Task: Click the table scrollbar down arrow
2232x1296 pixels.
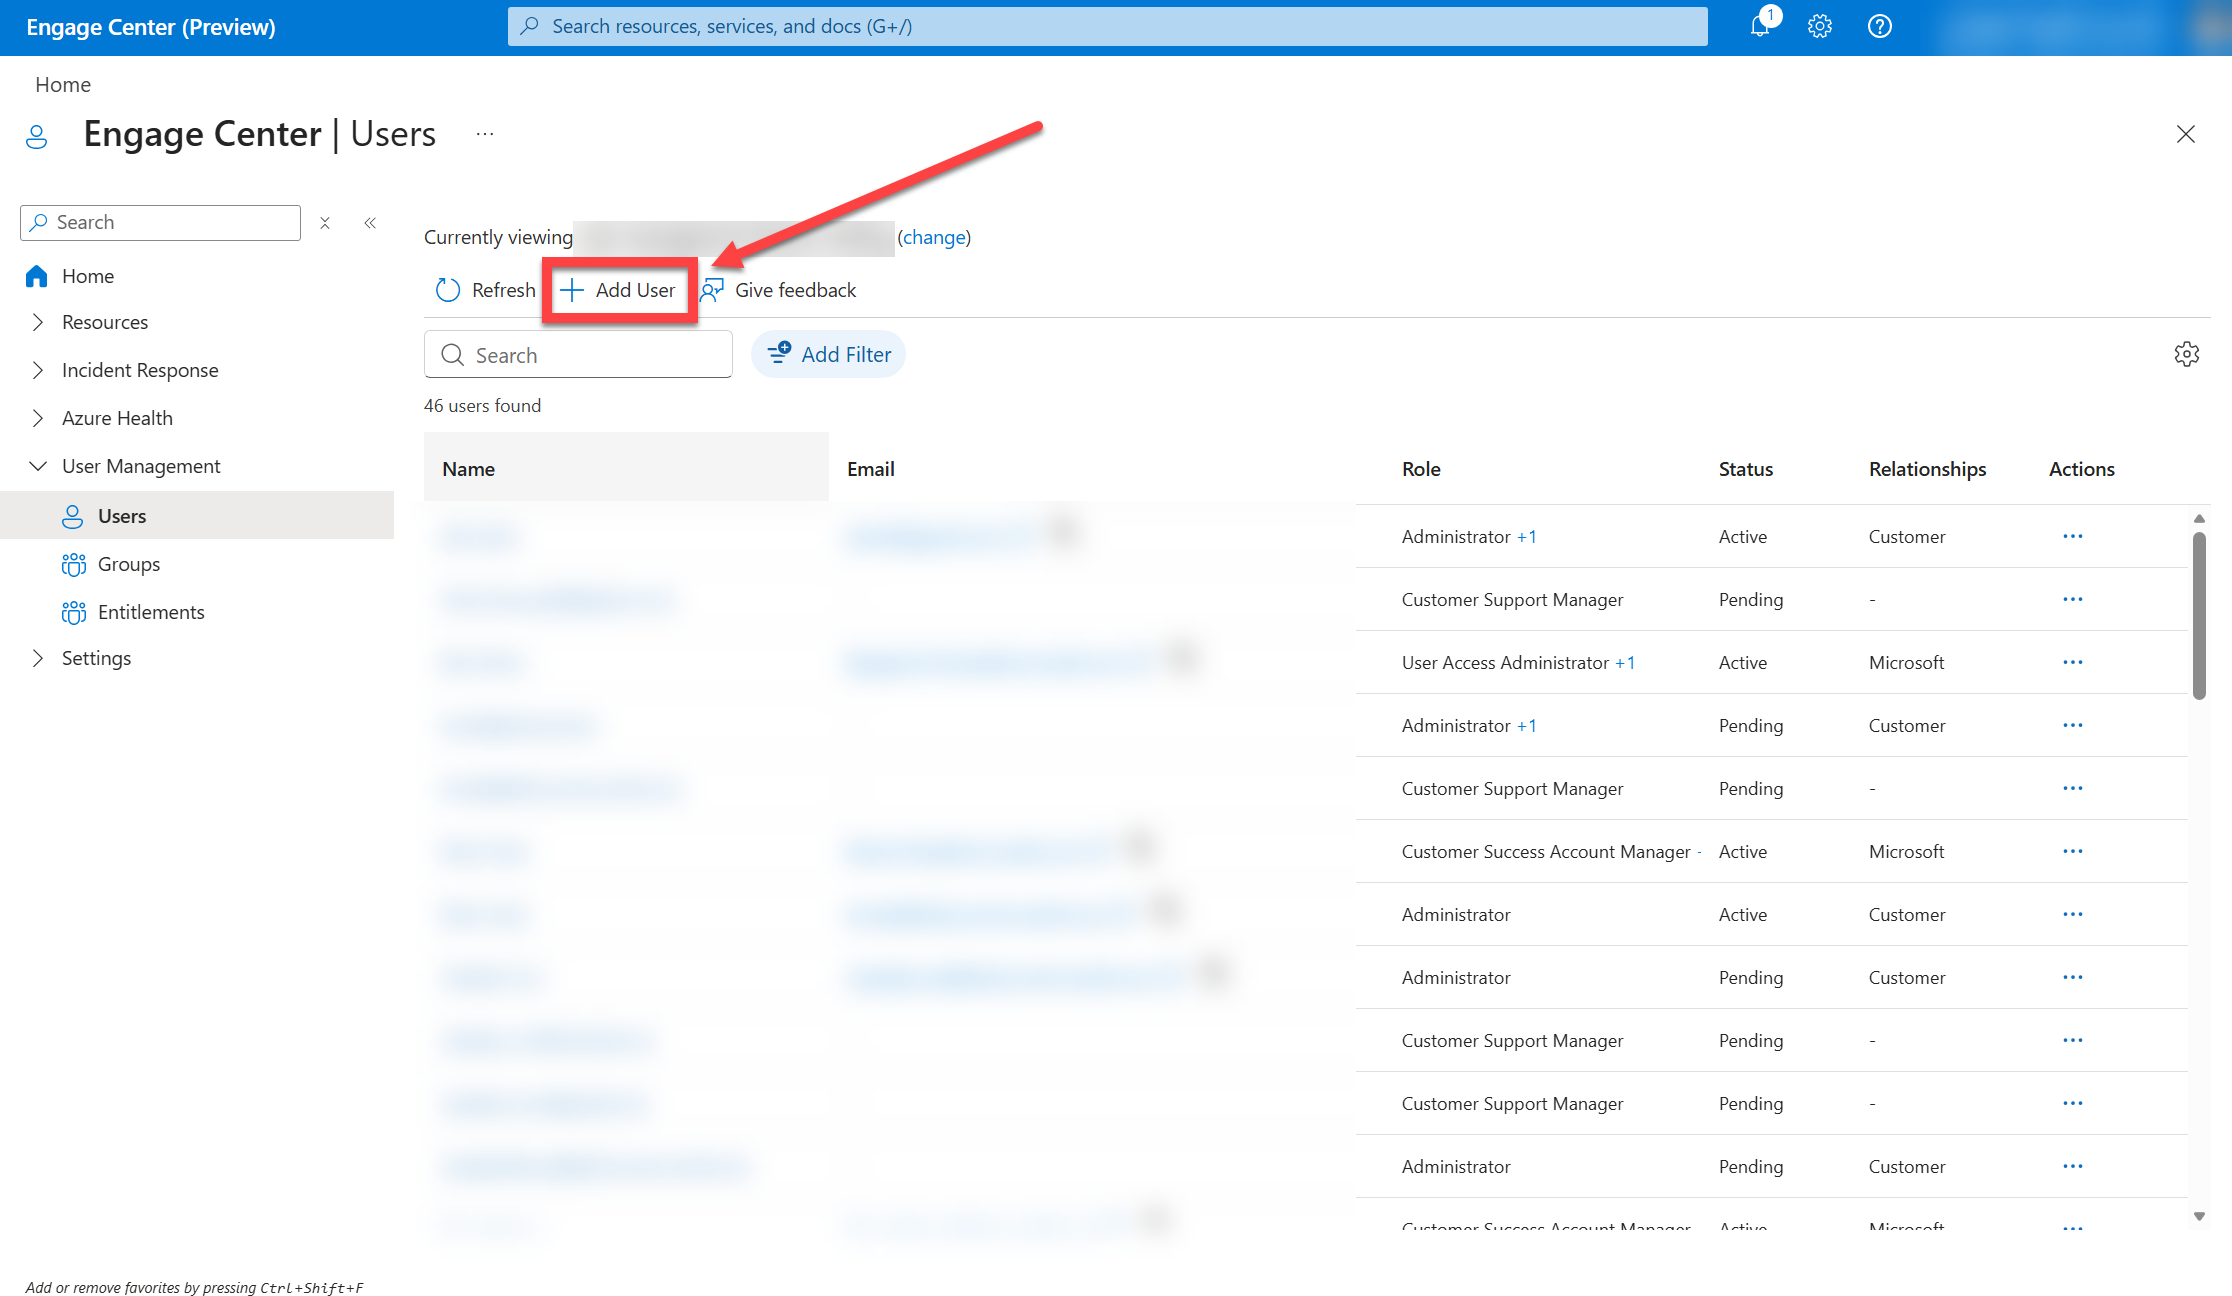Action: 2199,1217
